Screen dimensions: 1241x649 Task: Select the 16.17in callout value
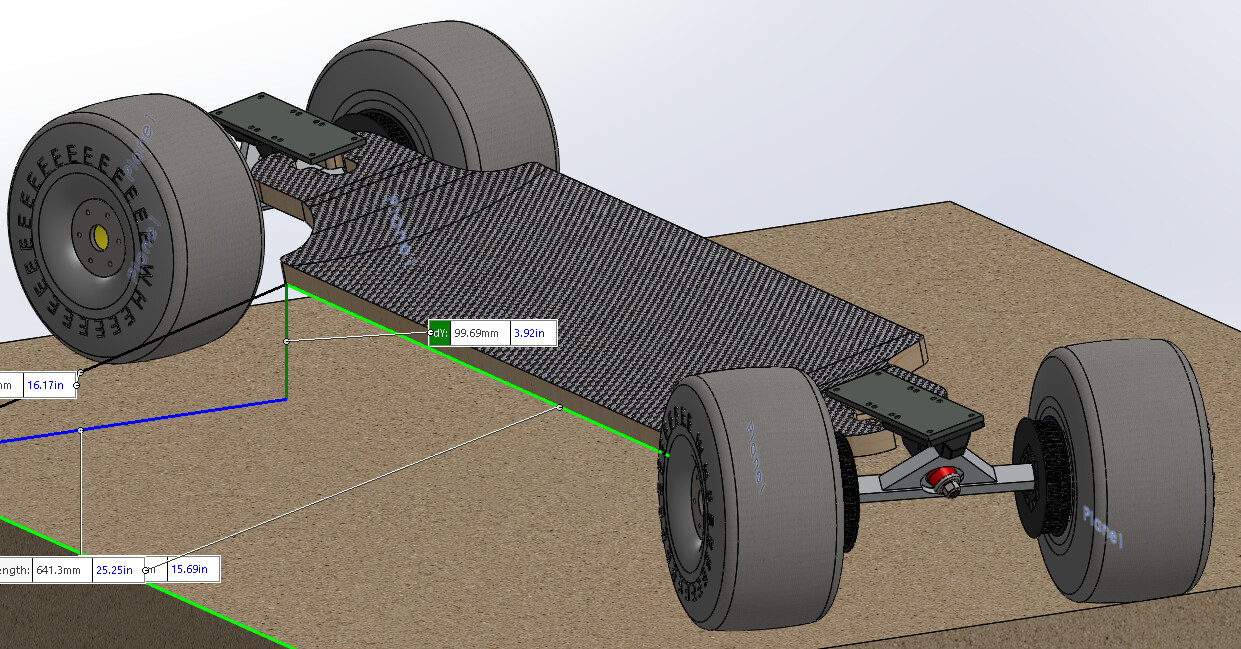click(47, 385)
